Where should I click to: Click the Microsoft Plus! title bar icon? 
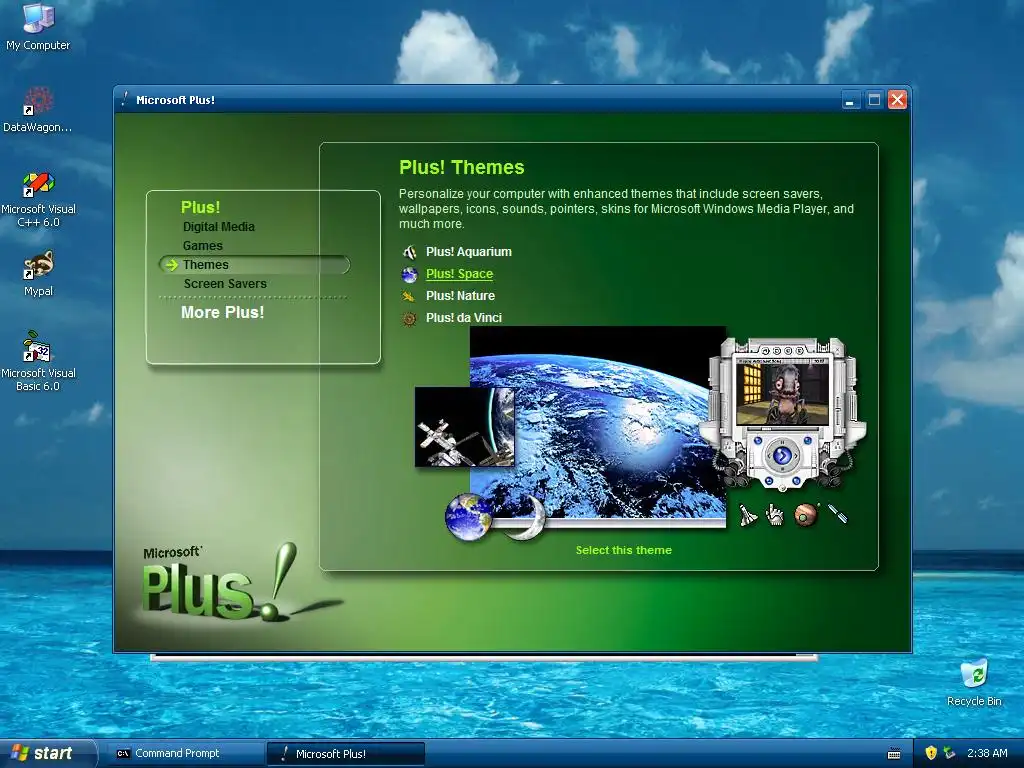(x=125, y=99)
